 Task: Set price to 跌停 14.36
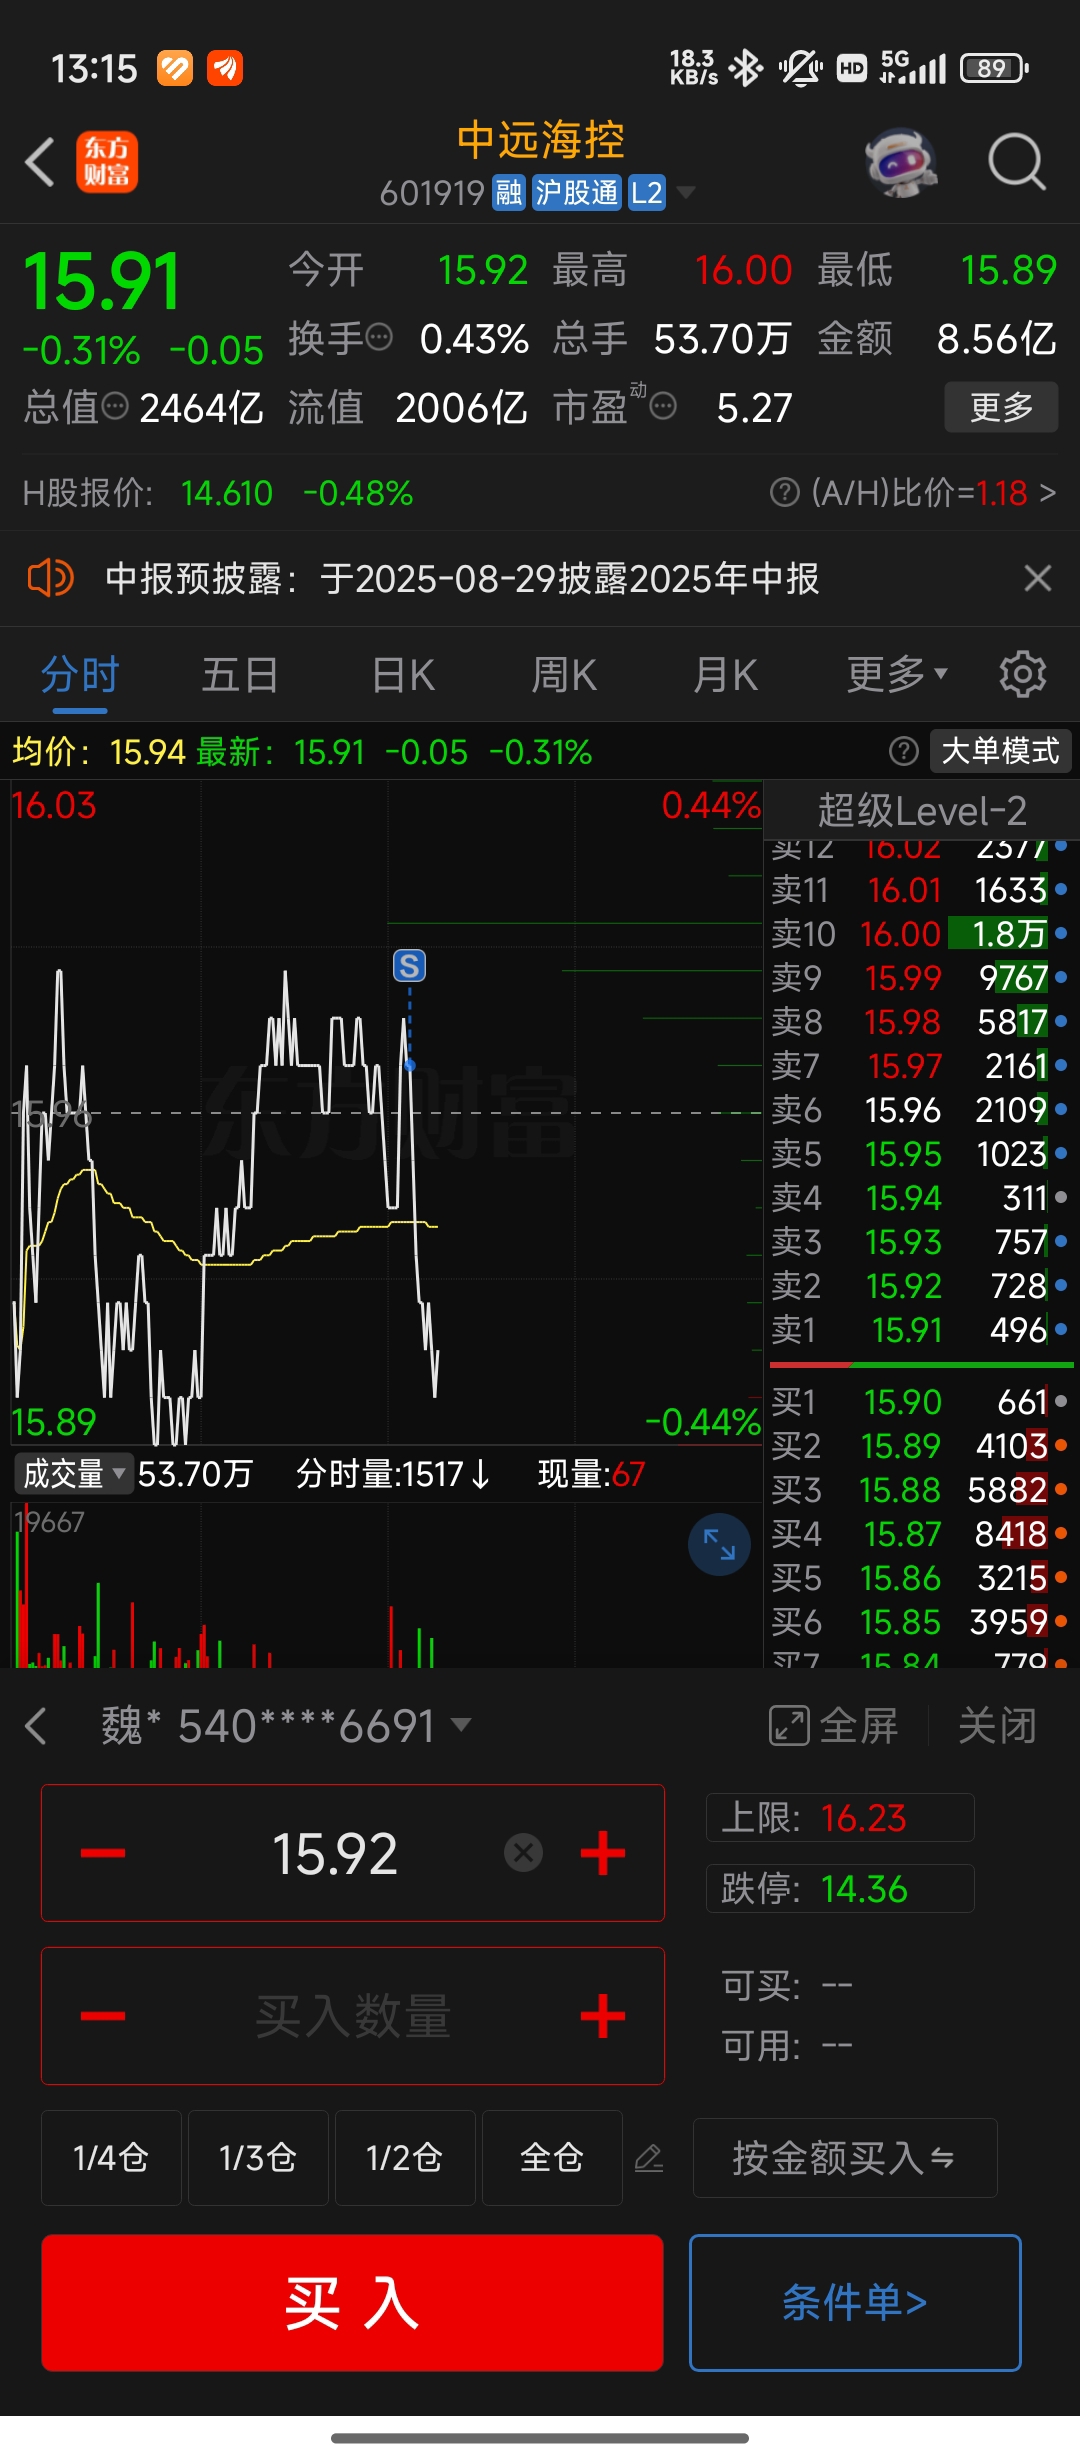point(840,1888)
